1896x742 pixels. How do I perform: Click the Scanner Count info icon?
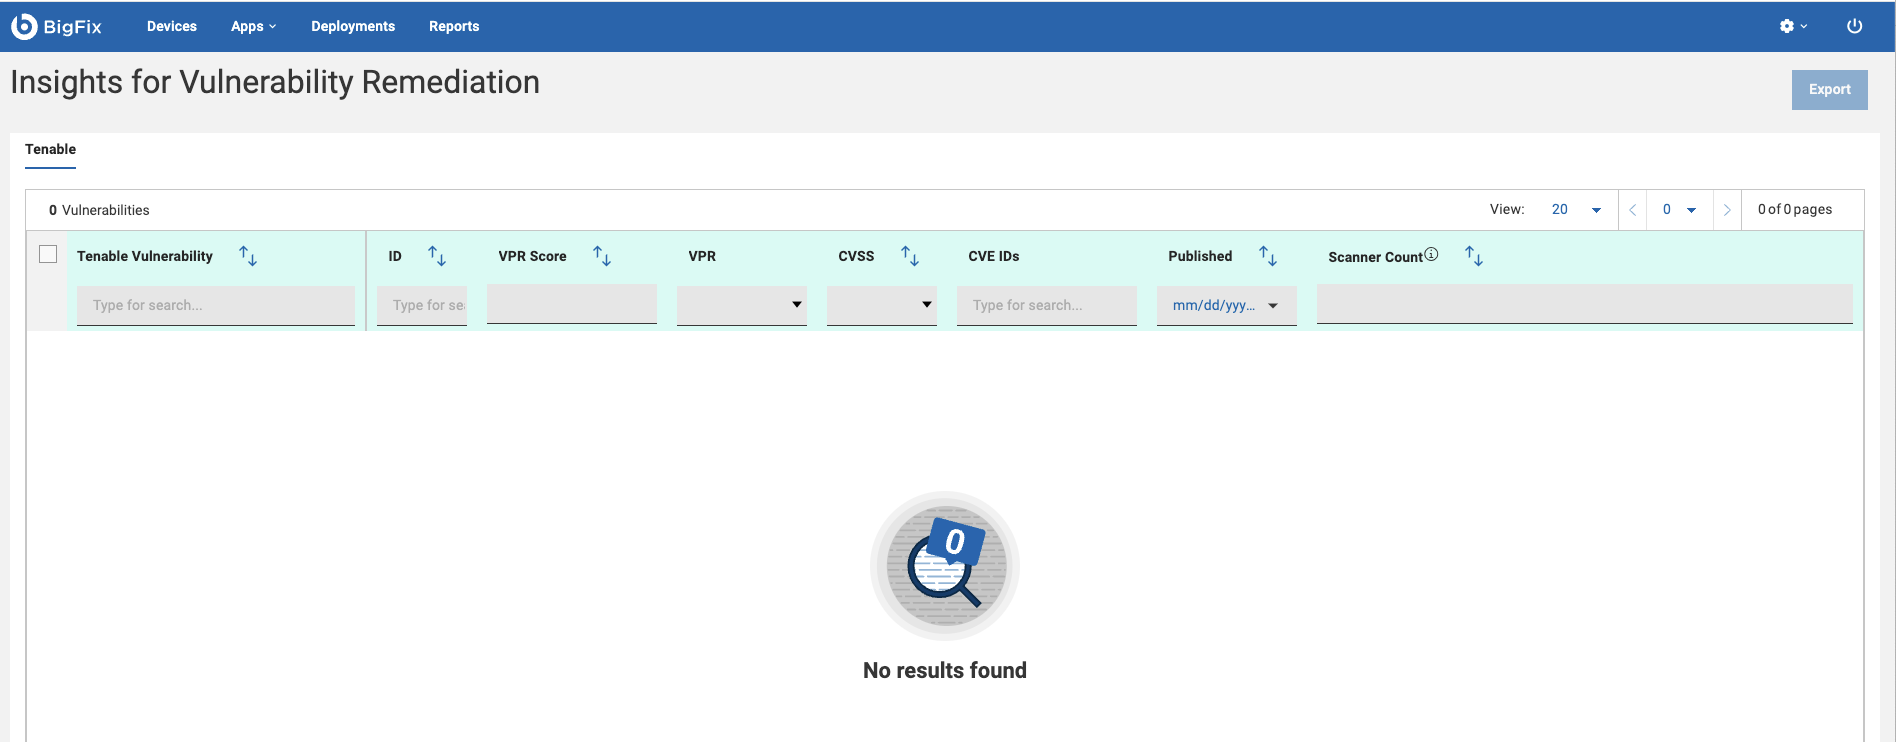1431,254
